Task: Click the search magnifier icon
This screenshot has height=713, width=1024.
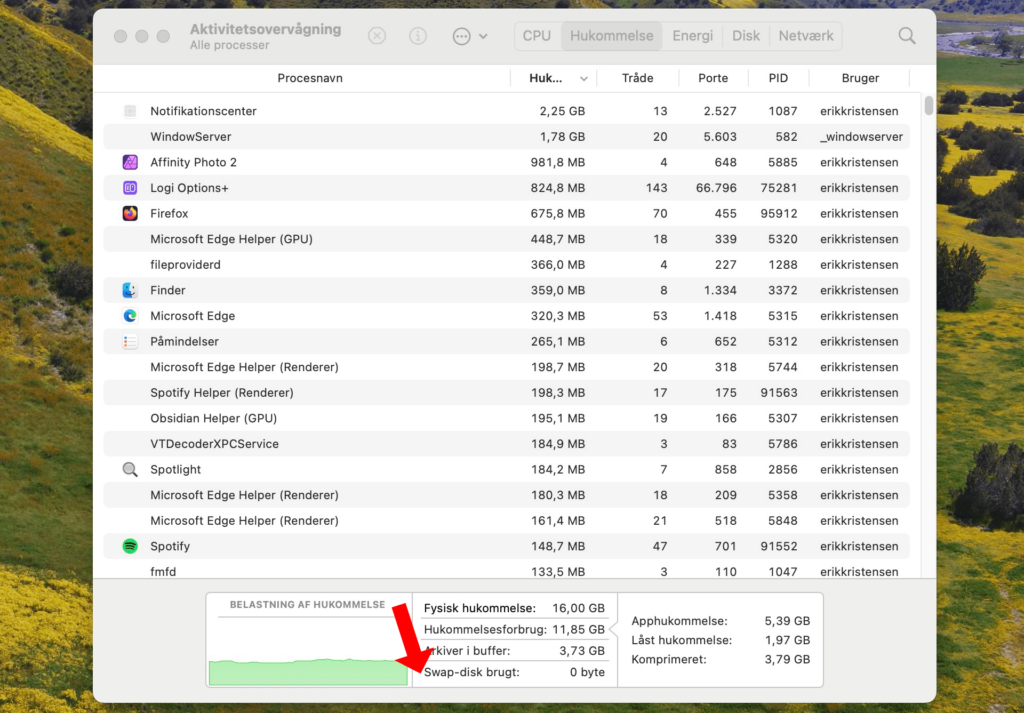Action: pyautogui.click(x=906, y=36)
